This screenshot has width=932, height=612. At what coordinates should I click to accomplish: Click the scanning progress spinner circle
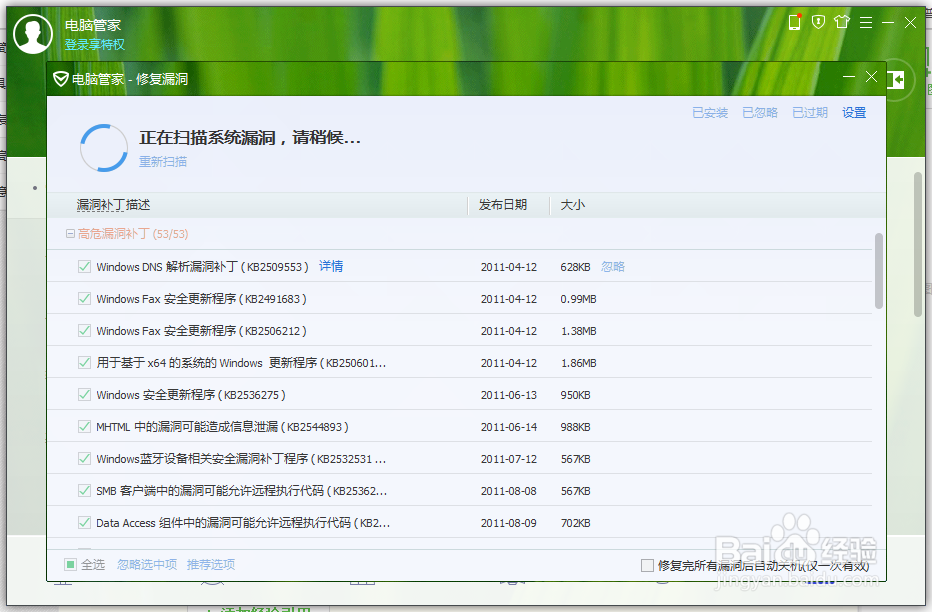pos(103,146)
